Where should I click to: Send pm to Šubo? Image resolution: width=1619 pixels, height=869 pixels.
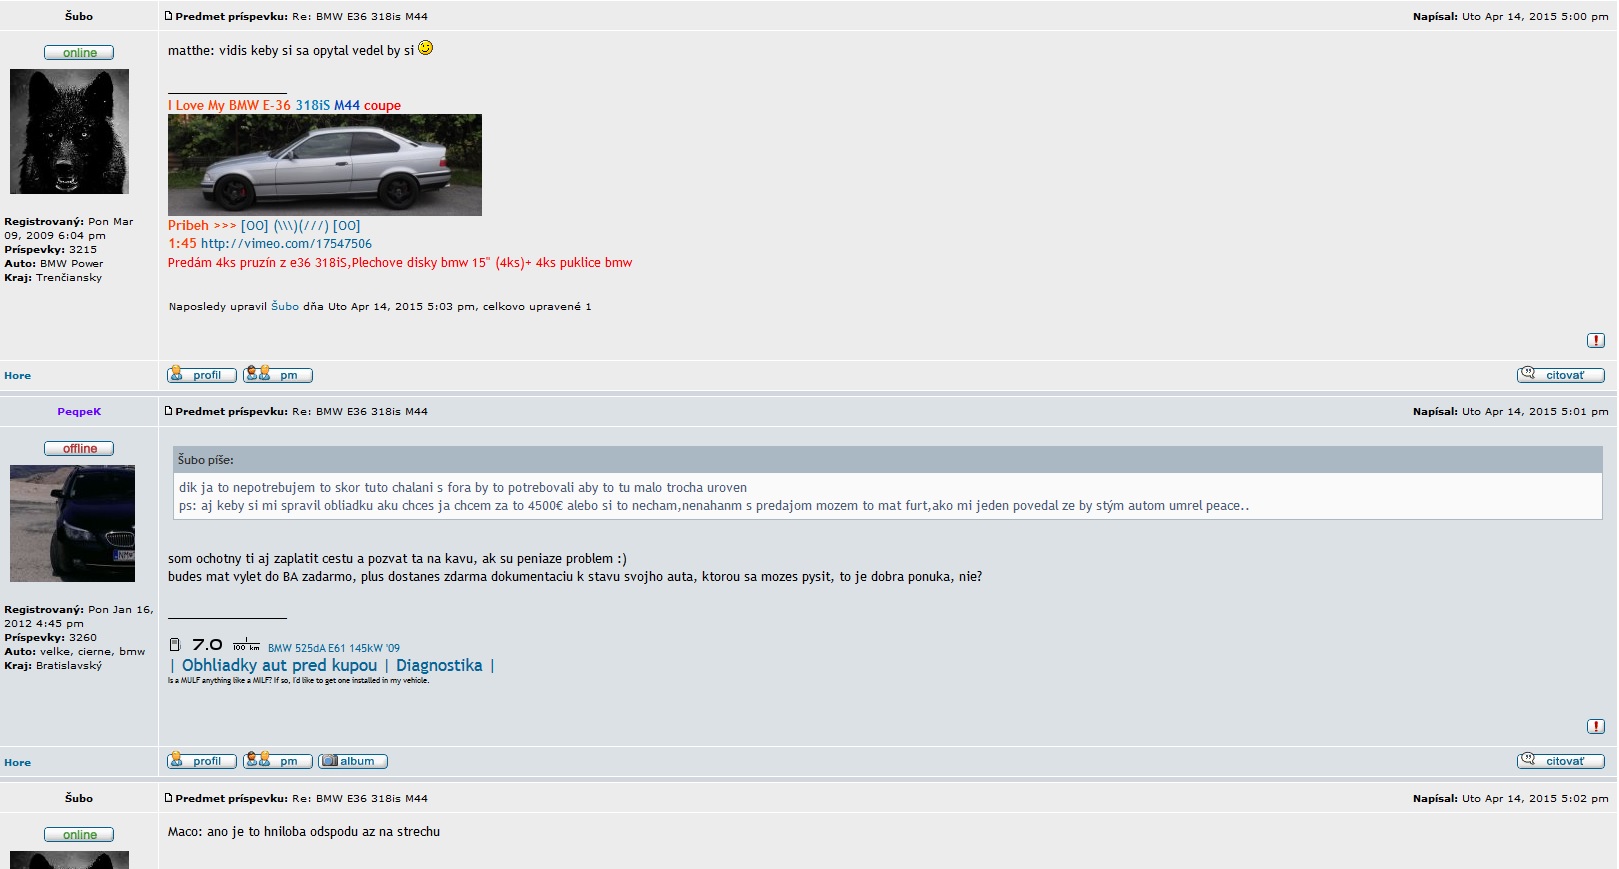pos(277,374)
